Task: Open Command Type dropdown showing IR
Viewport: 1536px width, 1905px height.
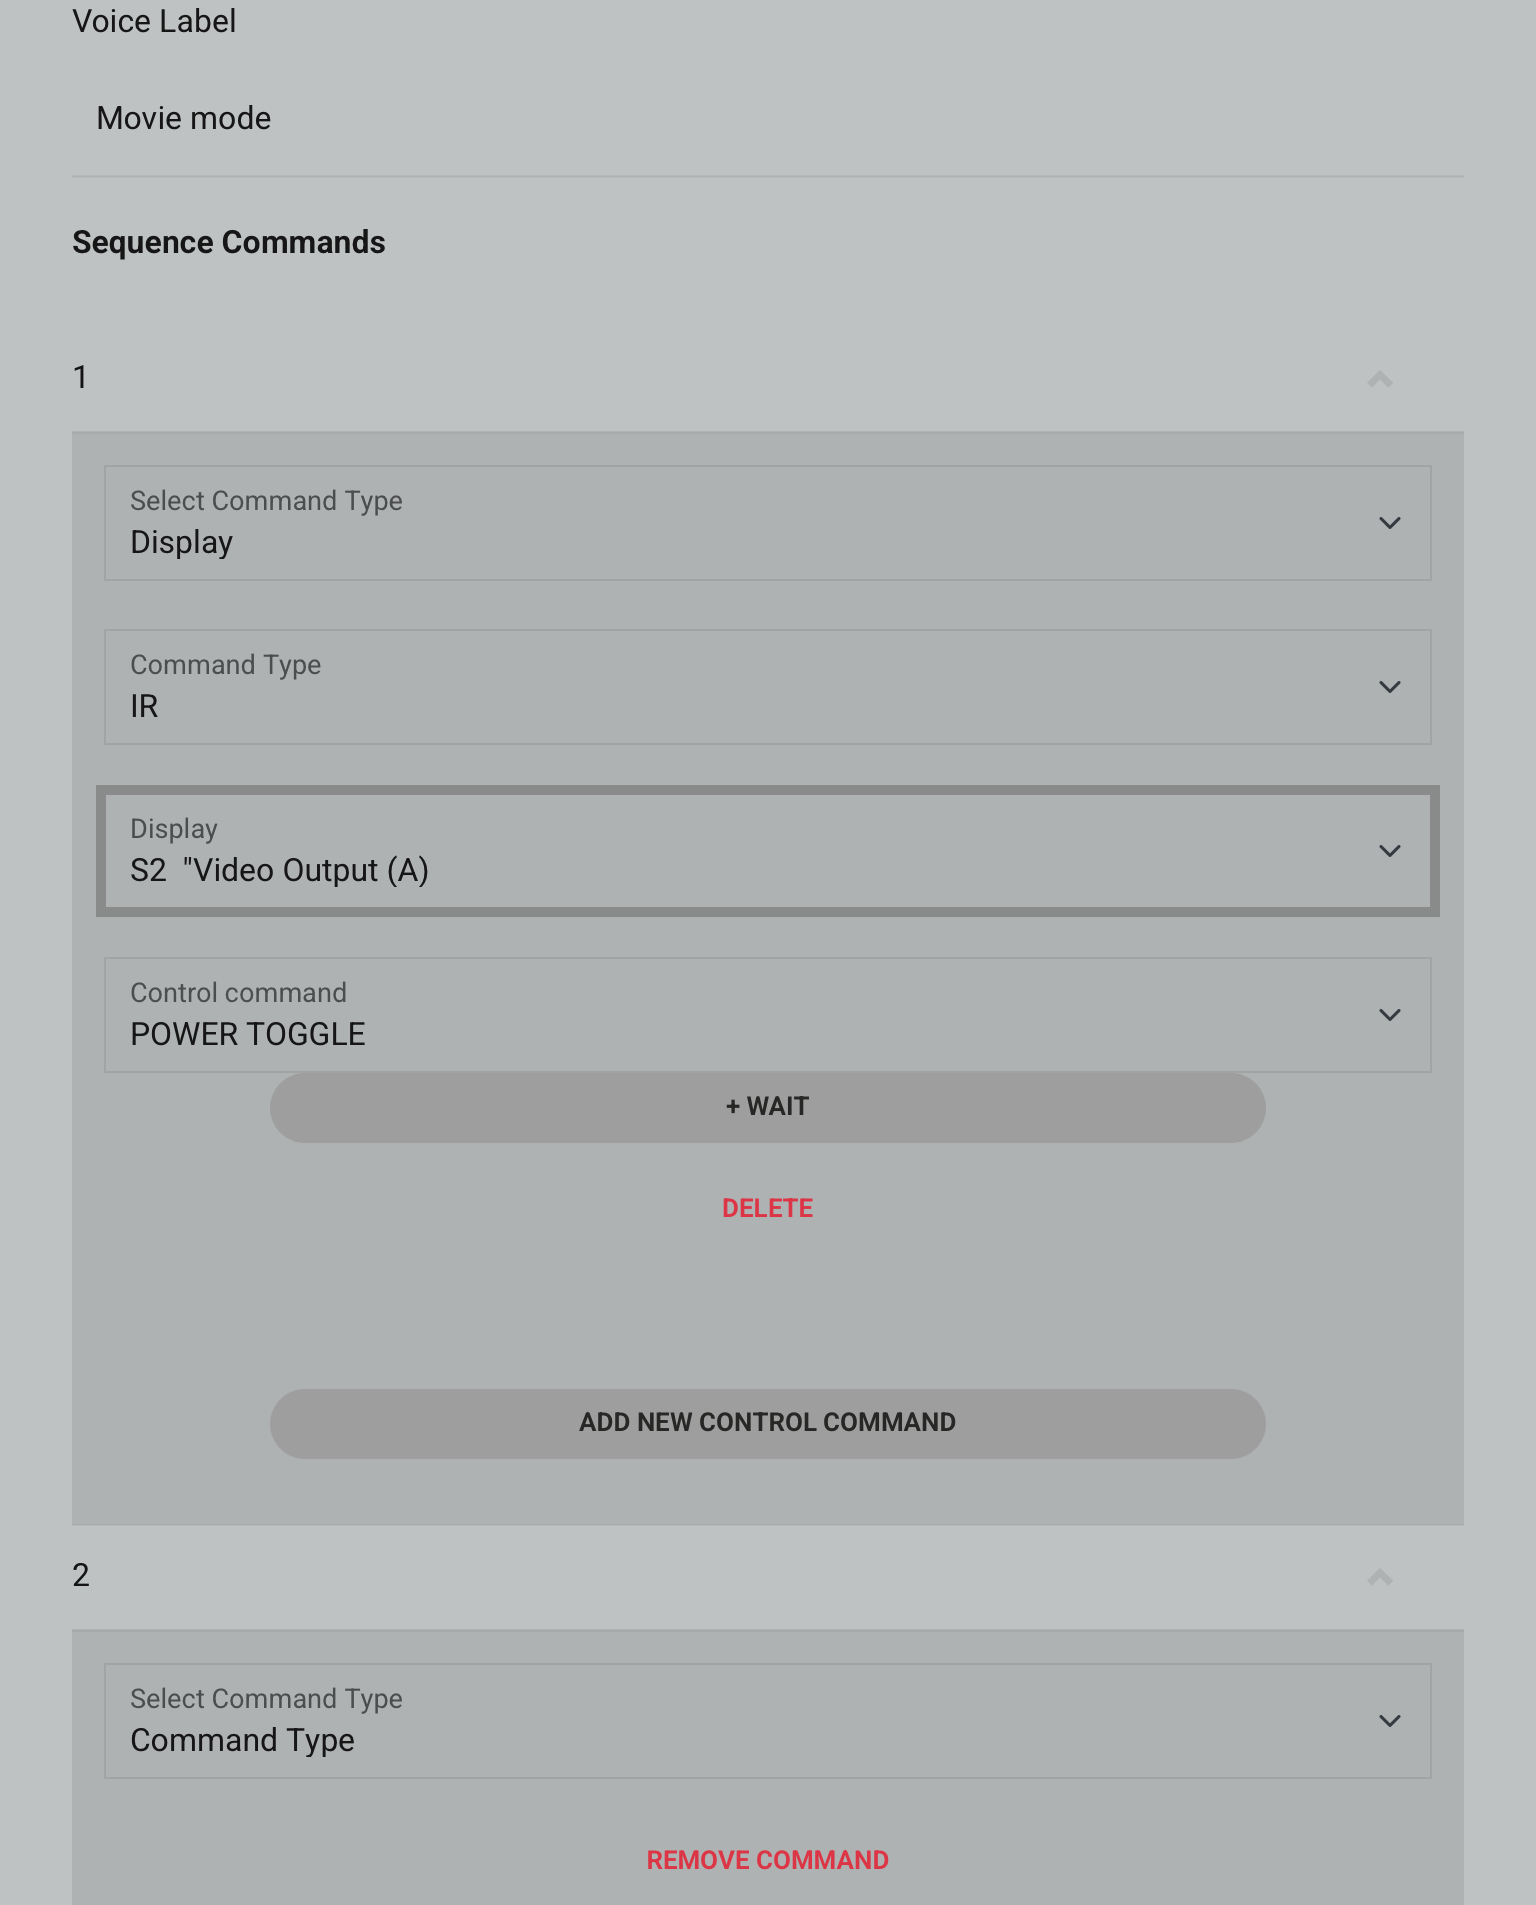Action: coord(768,687)
